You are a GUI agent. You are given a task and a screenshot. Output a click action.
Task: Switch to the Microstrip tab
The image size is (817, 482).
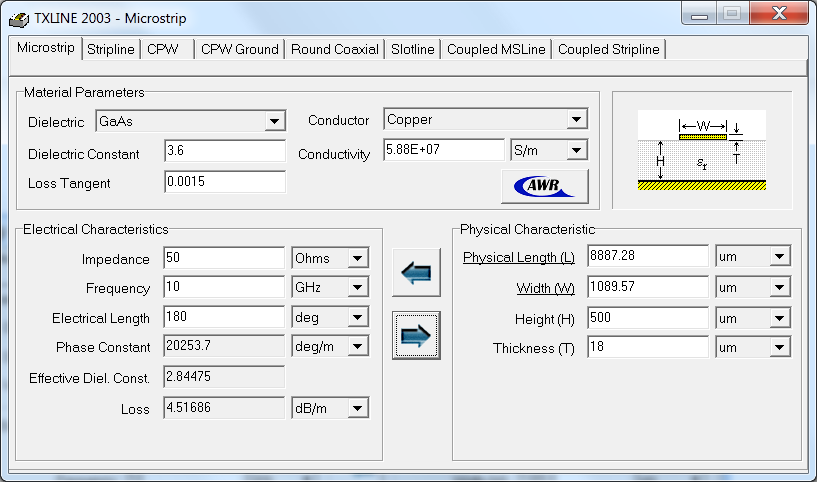point(45,48)
